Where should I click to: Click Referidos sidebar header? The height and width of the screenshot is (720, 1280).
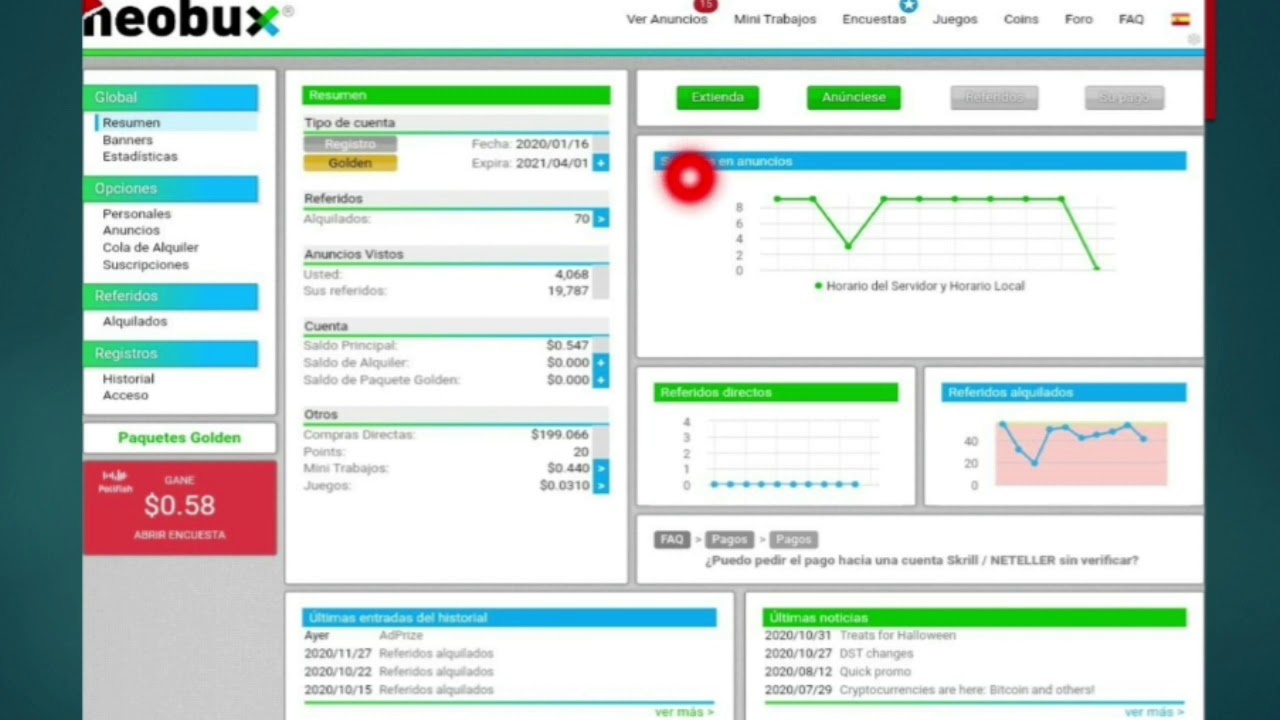pos(170,296)
